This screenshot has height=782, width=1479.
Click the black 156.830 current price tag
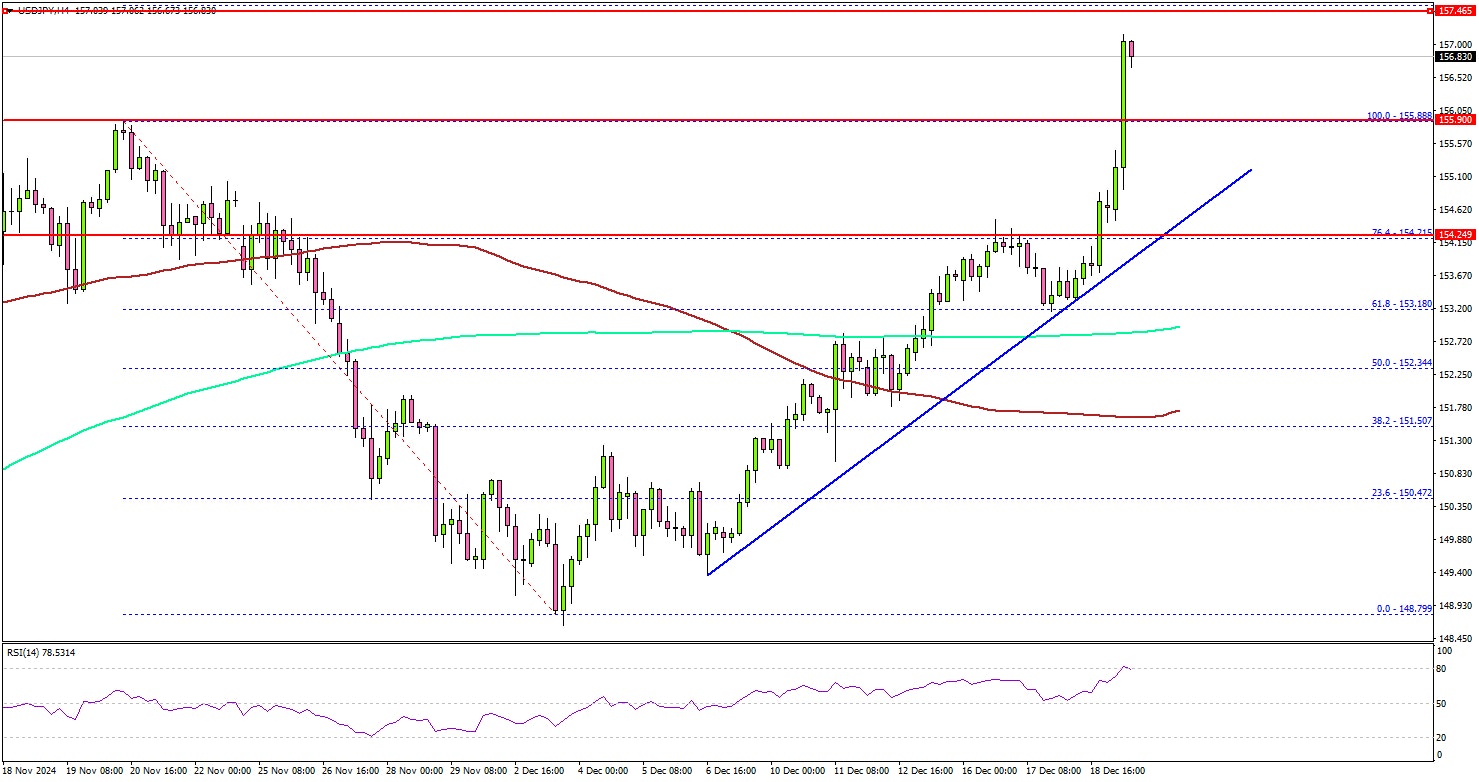[x=1456, y=57]
